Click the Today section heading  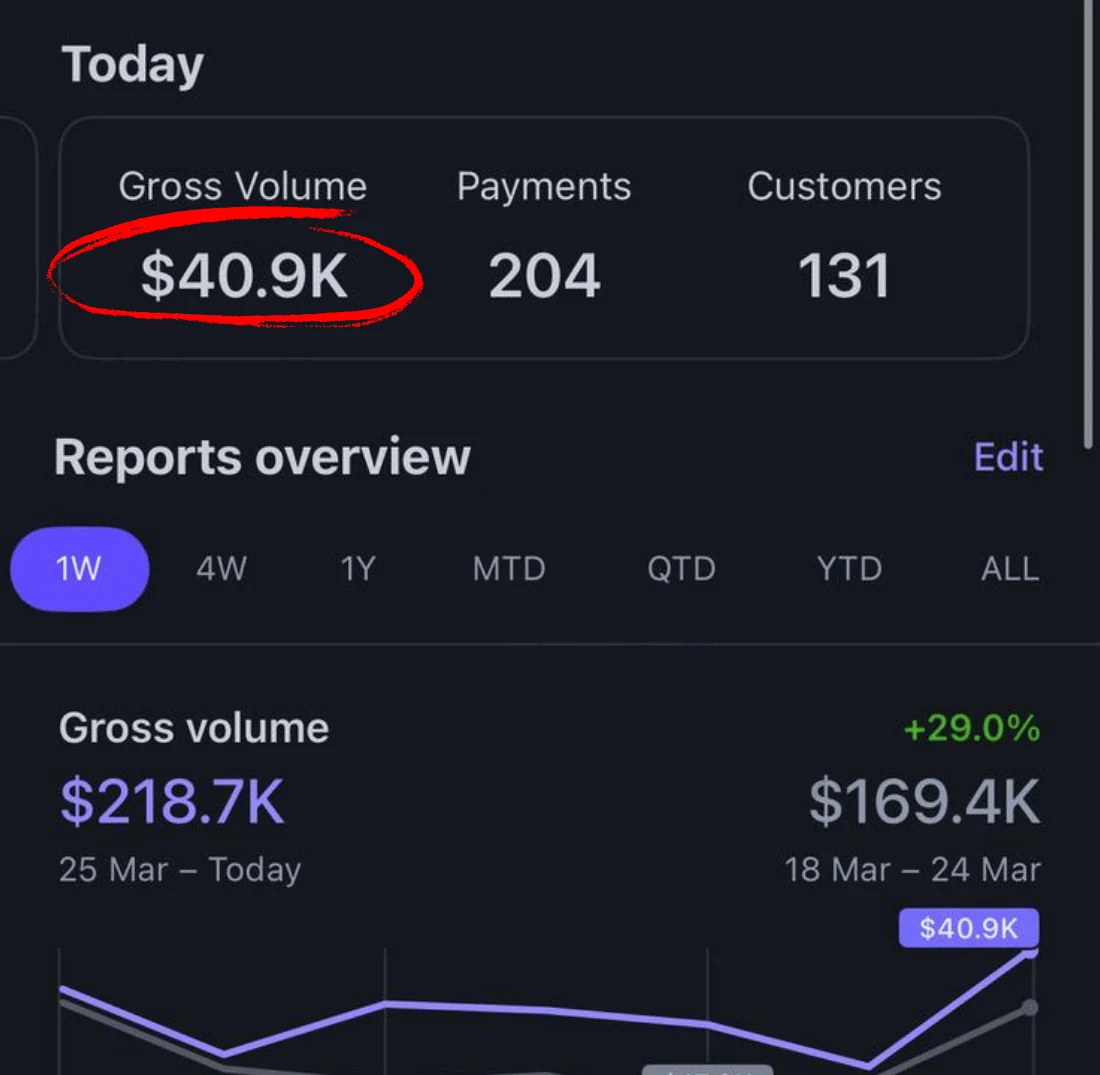tap(133, 65)
